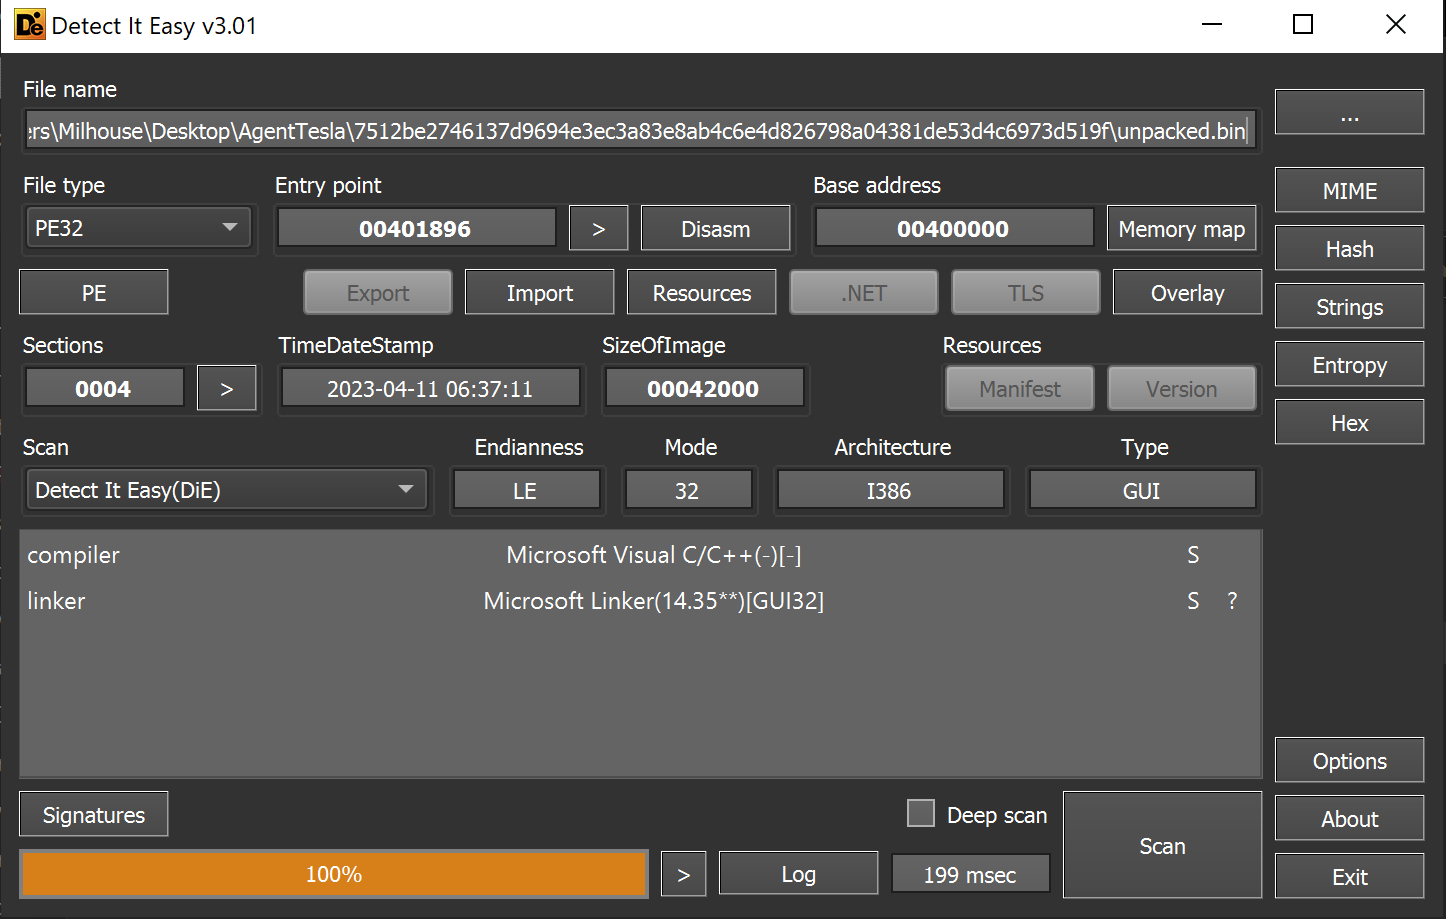Click the arrow button next to Sections count
This screenshot has width=1446, height=919.
pos(226,388)
